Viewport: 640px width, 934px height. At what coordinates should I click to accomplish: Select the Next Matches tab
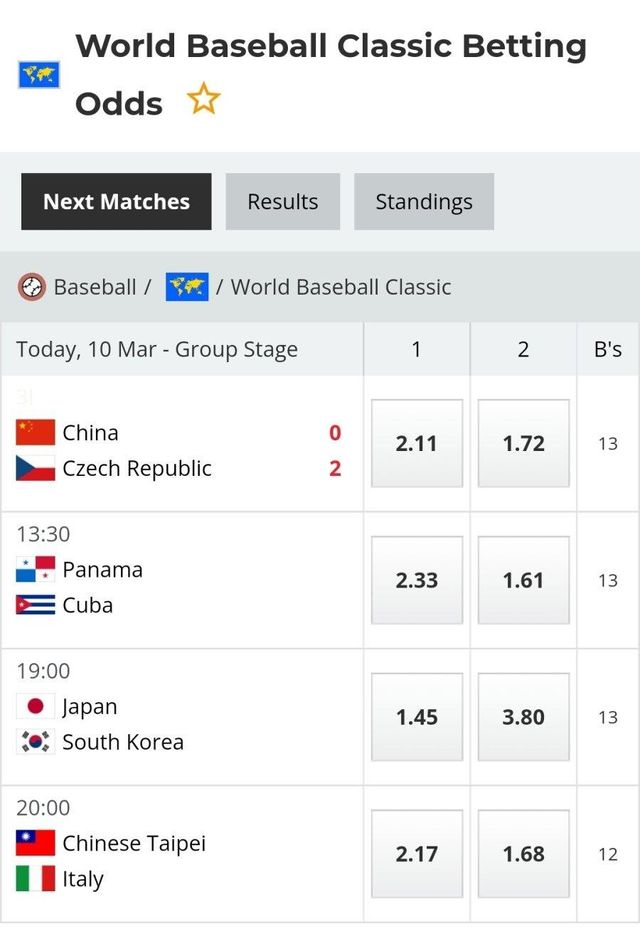point(116,202)
